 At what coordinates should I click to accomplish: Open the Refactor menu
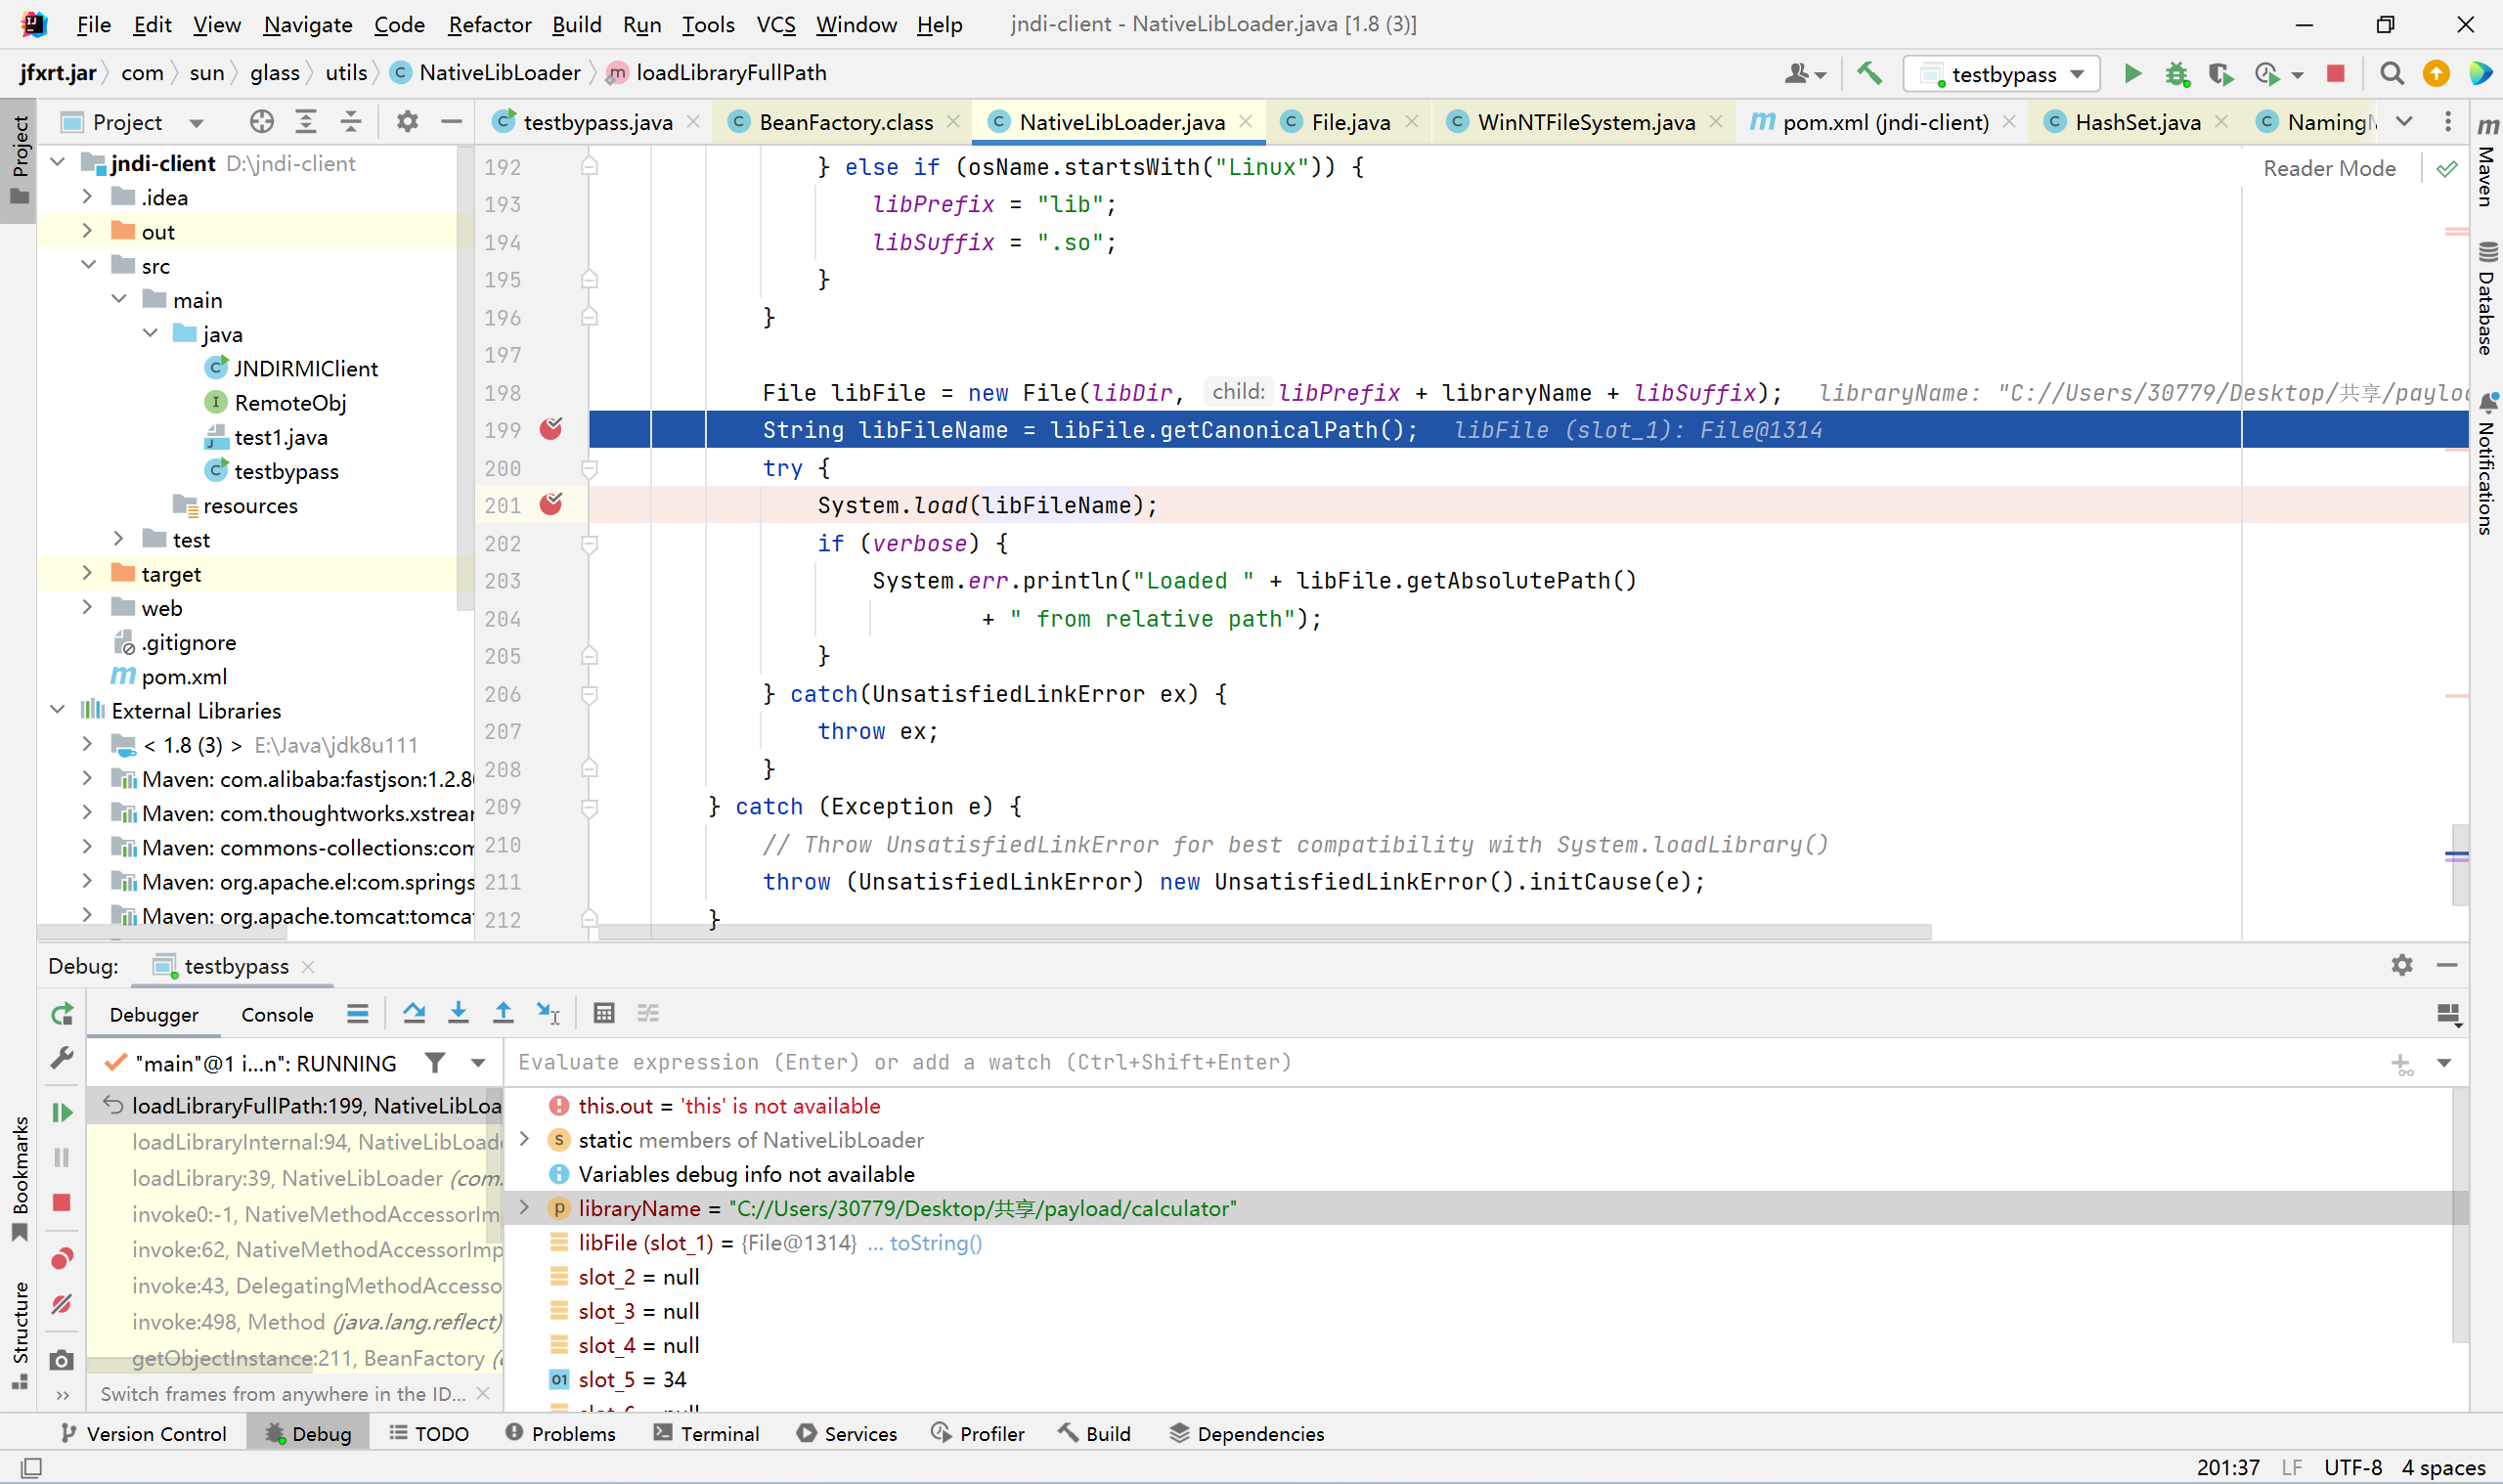[489, 24]
